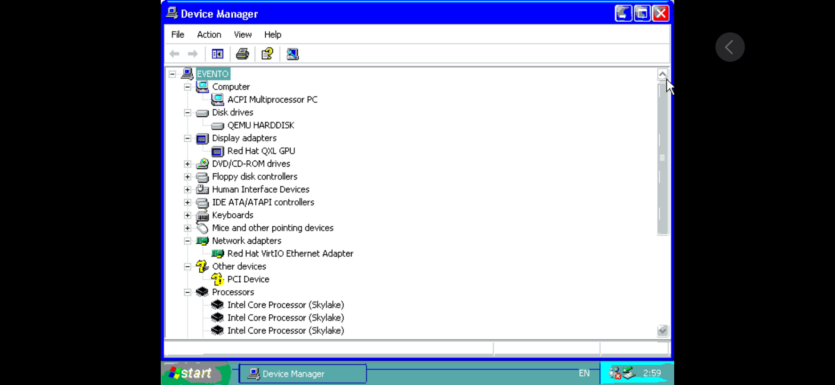Click Scan for hardware changes icon
This screenshot has height=385, width=835.
coord(292,54)
